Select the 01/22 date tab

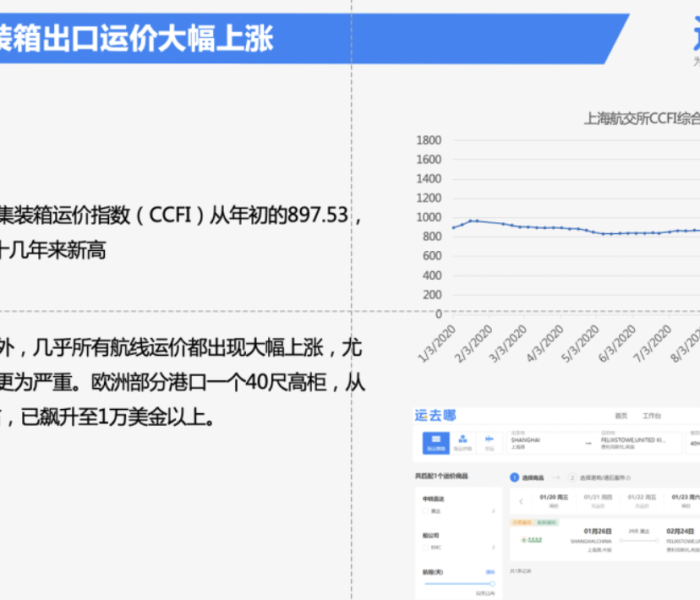(642, 501)
